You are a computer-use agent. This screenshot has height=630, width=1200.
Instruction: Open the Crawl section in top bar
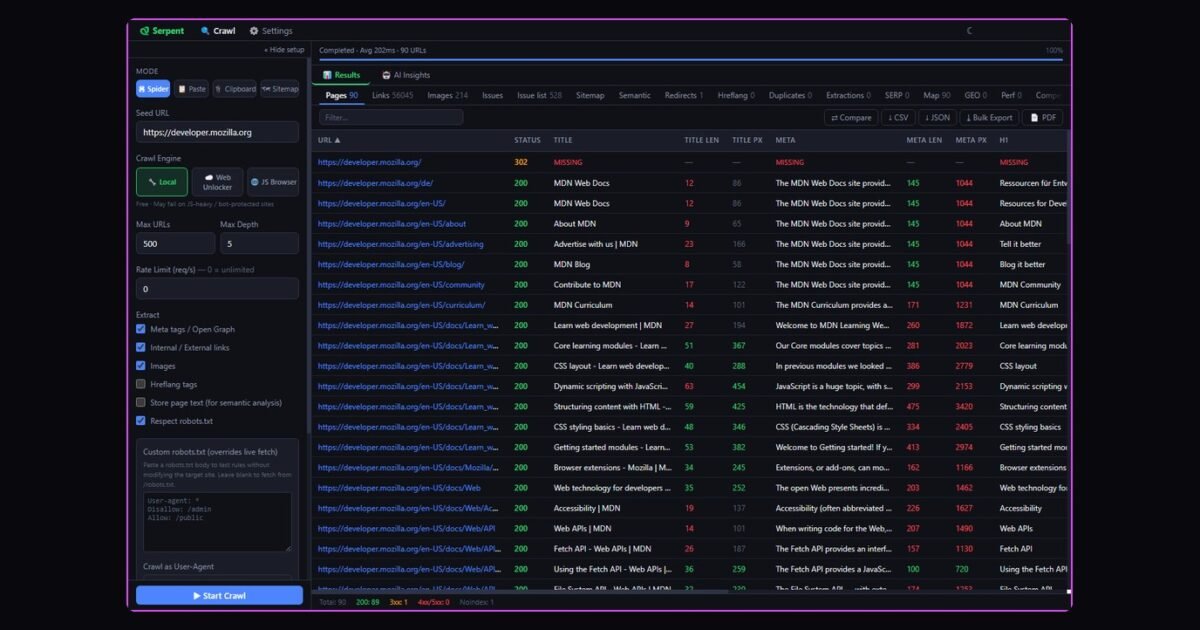(x=218, y=31)
